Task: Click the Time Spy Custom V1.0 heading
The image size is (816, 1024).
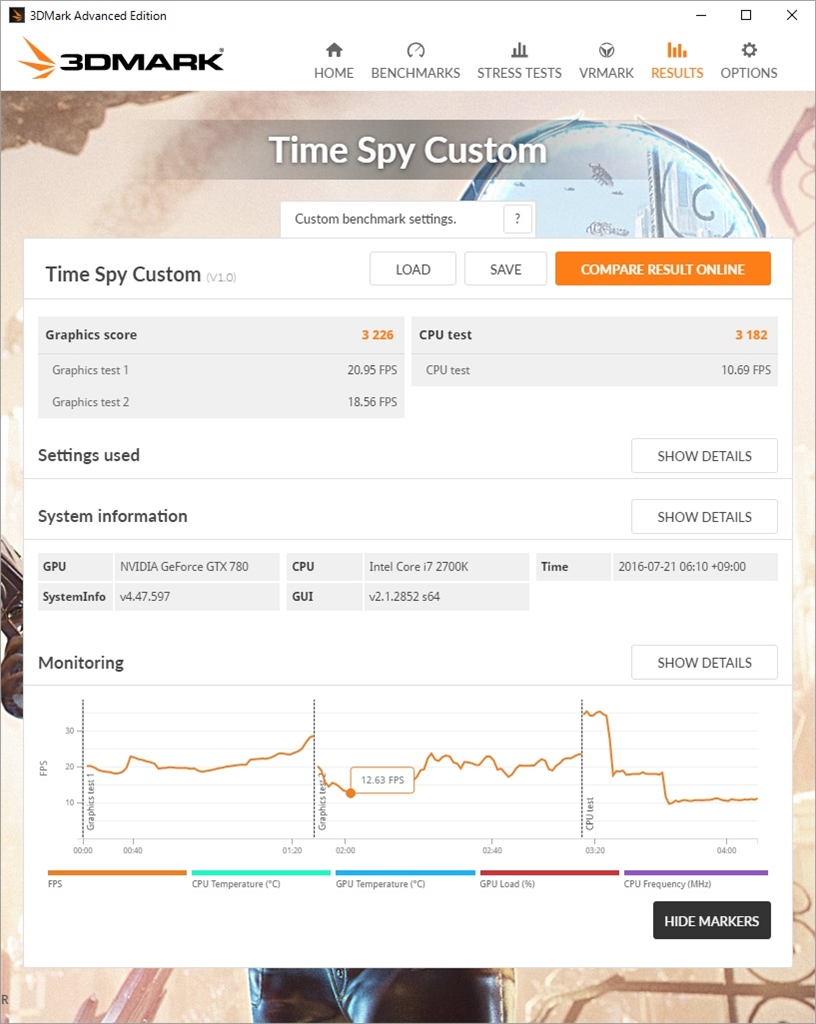Action: (x=140, y=274)
